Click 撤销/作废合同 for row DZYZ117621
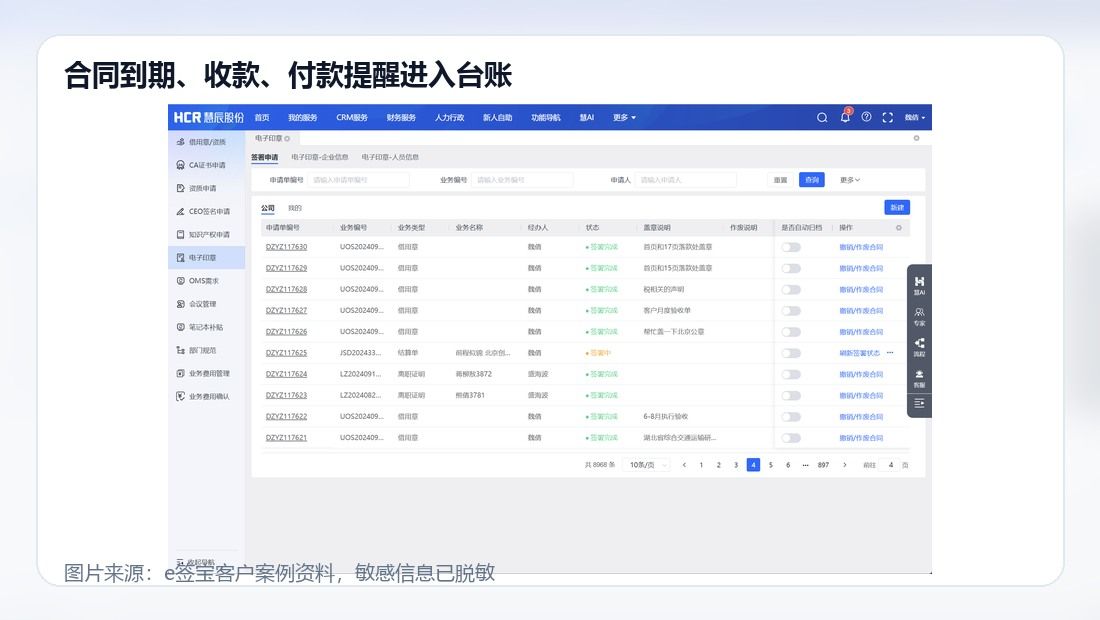 (x=861, y=438)
